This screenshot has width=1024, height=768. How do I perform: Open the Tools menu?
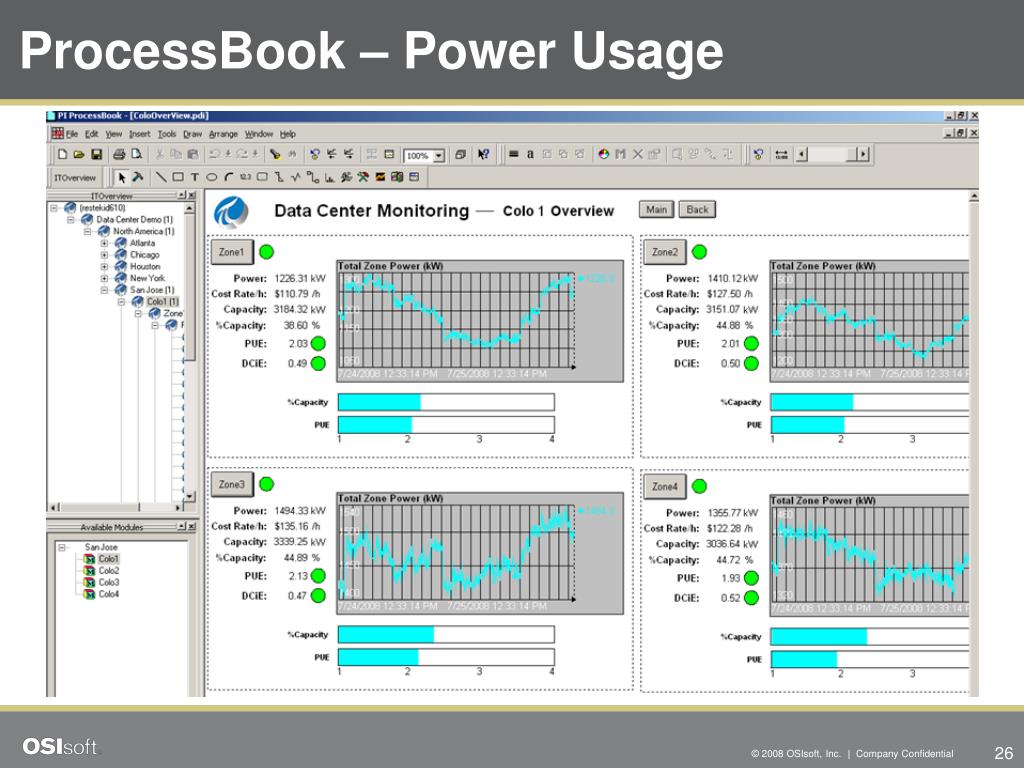point(167,134)
